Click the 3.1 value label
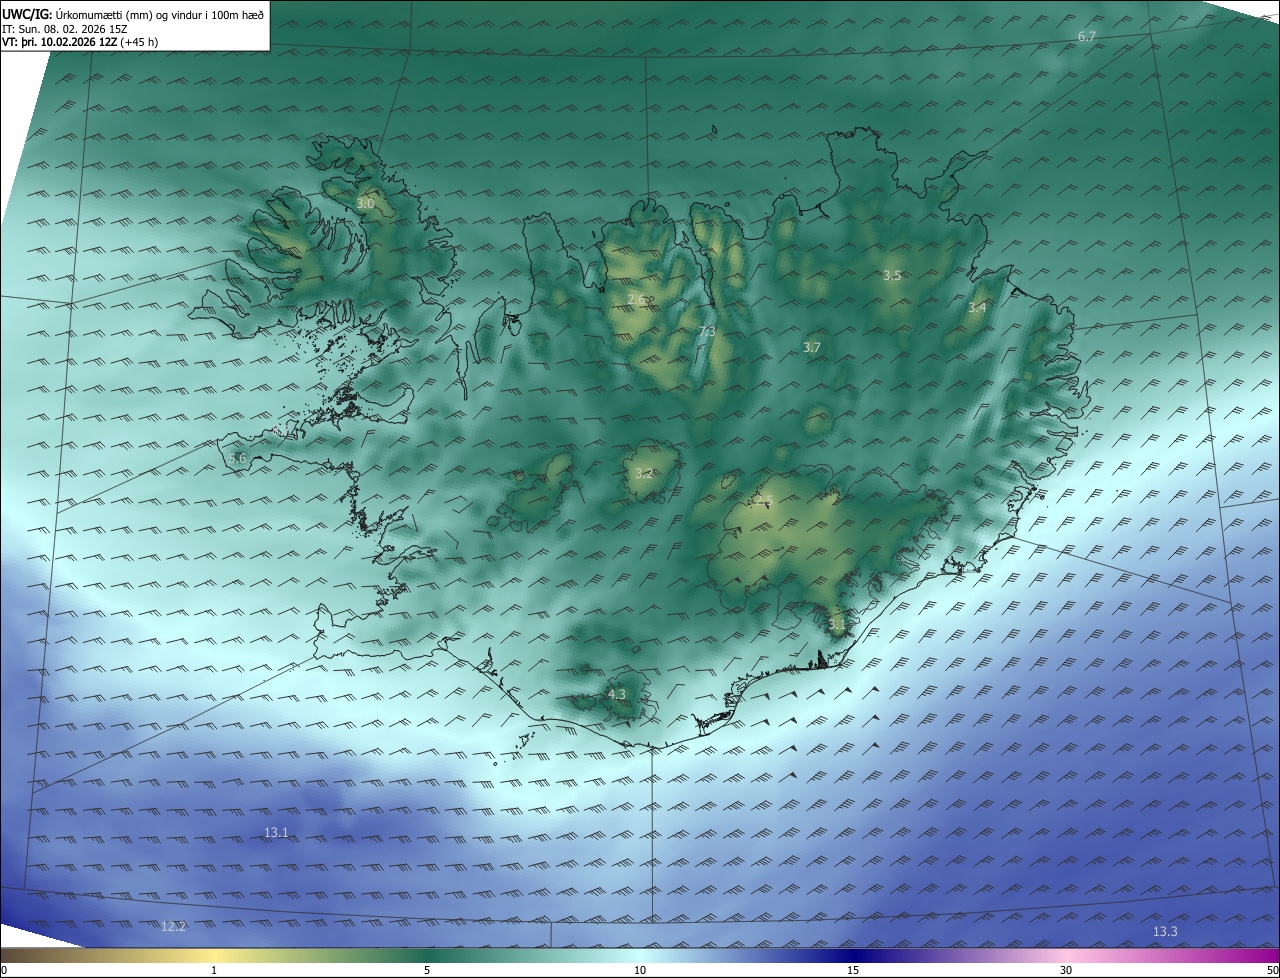1280x978 pixels. (837, 624)
